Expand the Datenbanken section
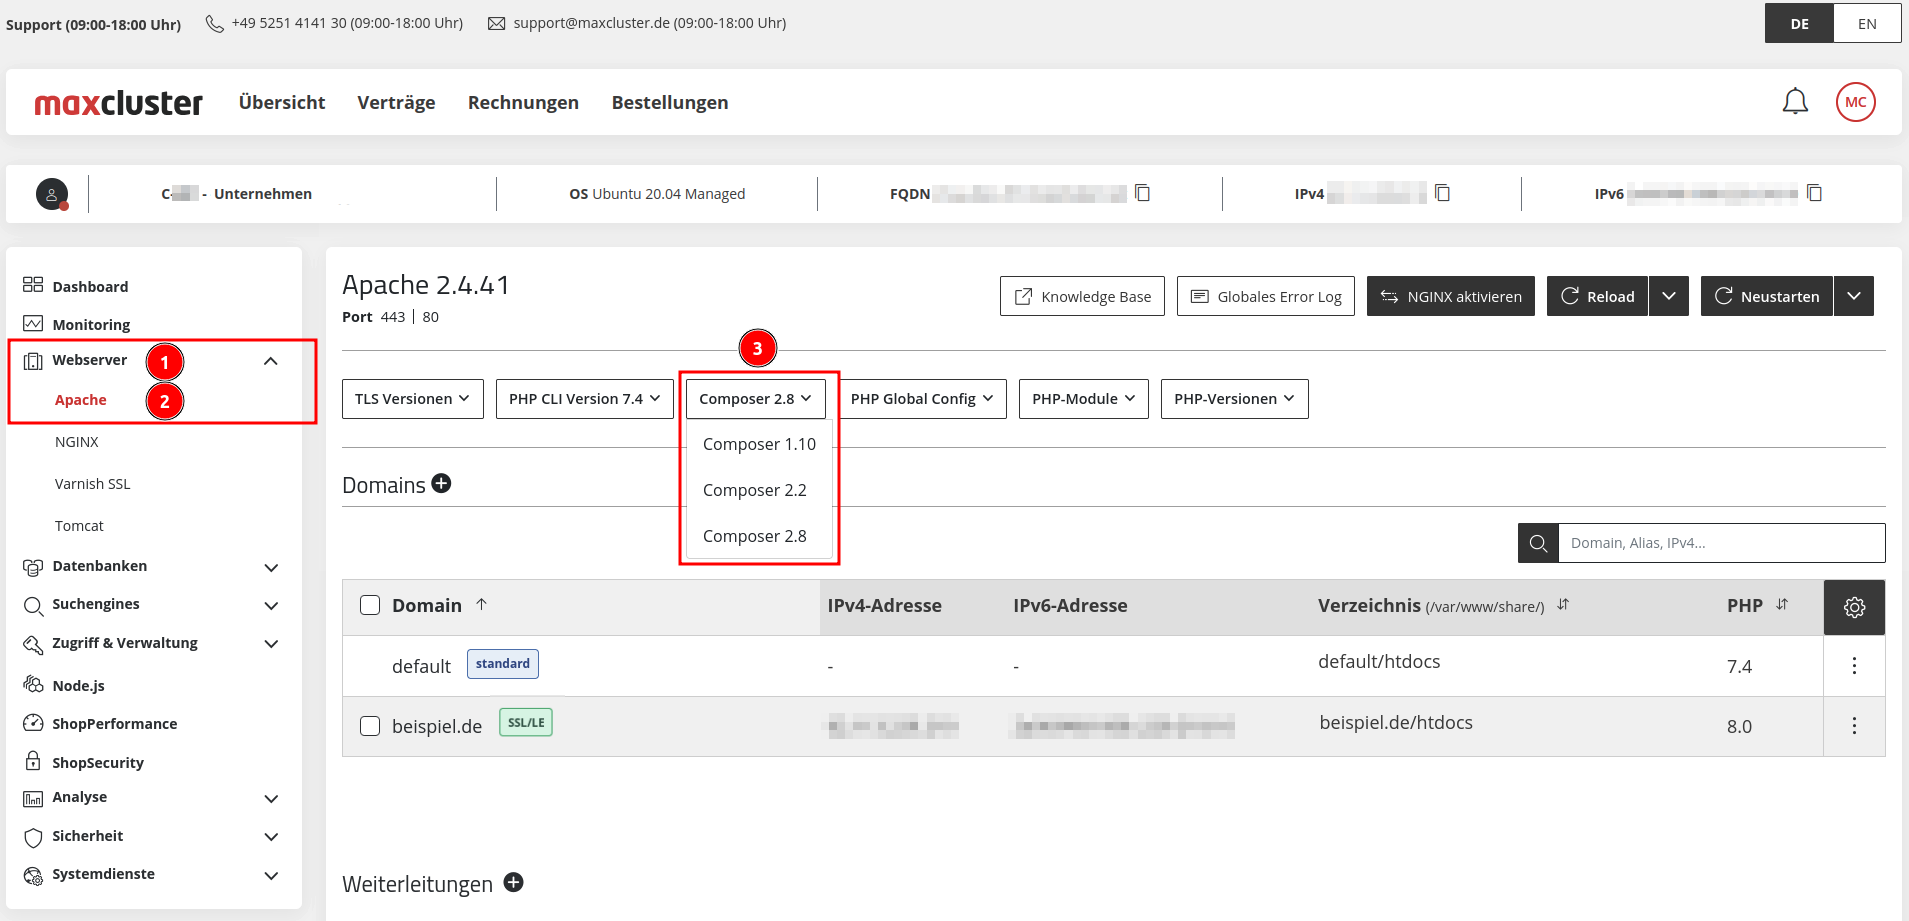1909x921 pixels. pyautogui.click(x=270, y=567)
